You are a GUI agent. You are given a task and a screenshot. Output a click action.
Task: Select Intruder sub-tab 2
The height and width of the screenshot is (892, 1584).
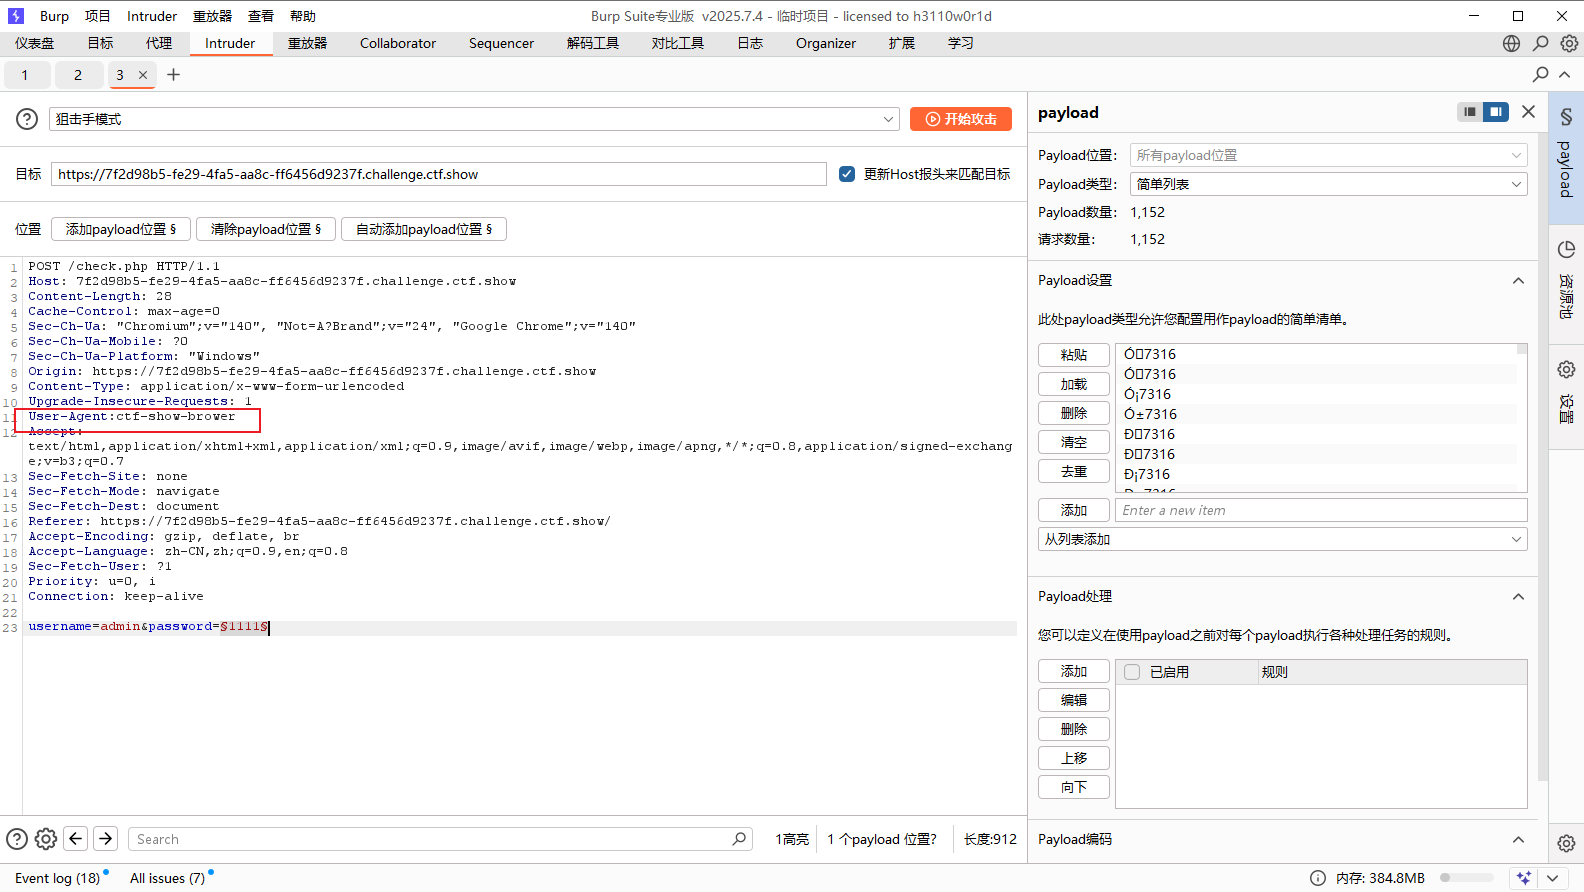coord(78,75)
